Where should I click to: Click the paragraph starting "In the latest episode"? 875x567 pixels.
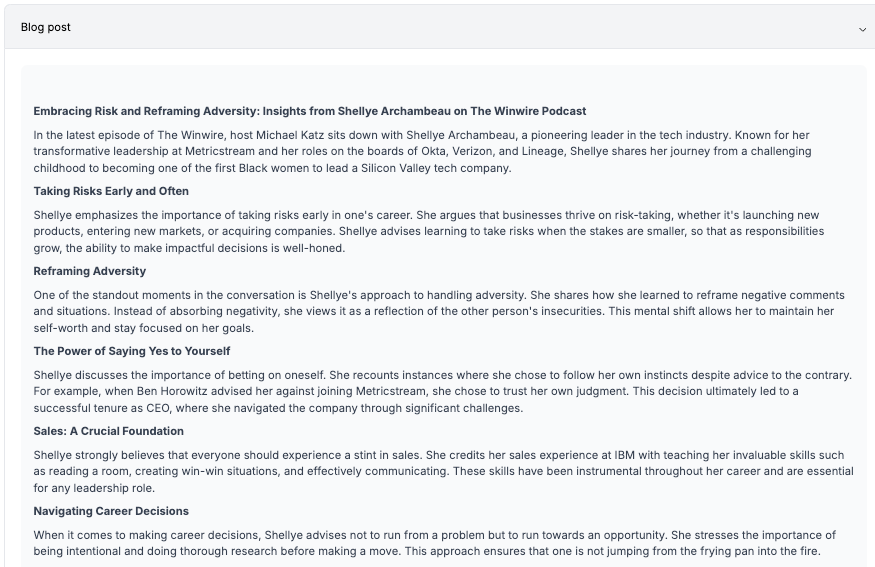click(422, 151)
